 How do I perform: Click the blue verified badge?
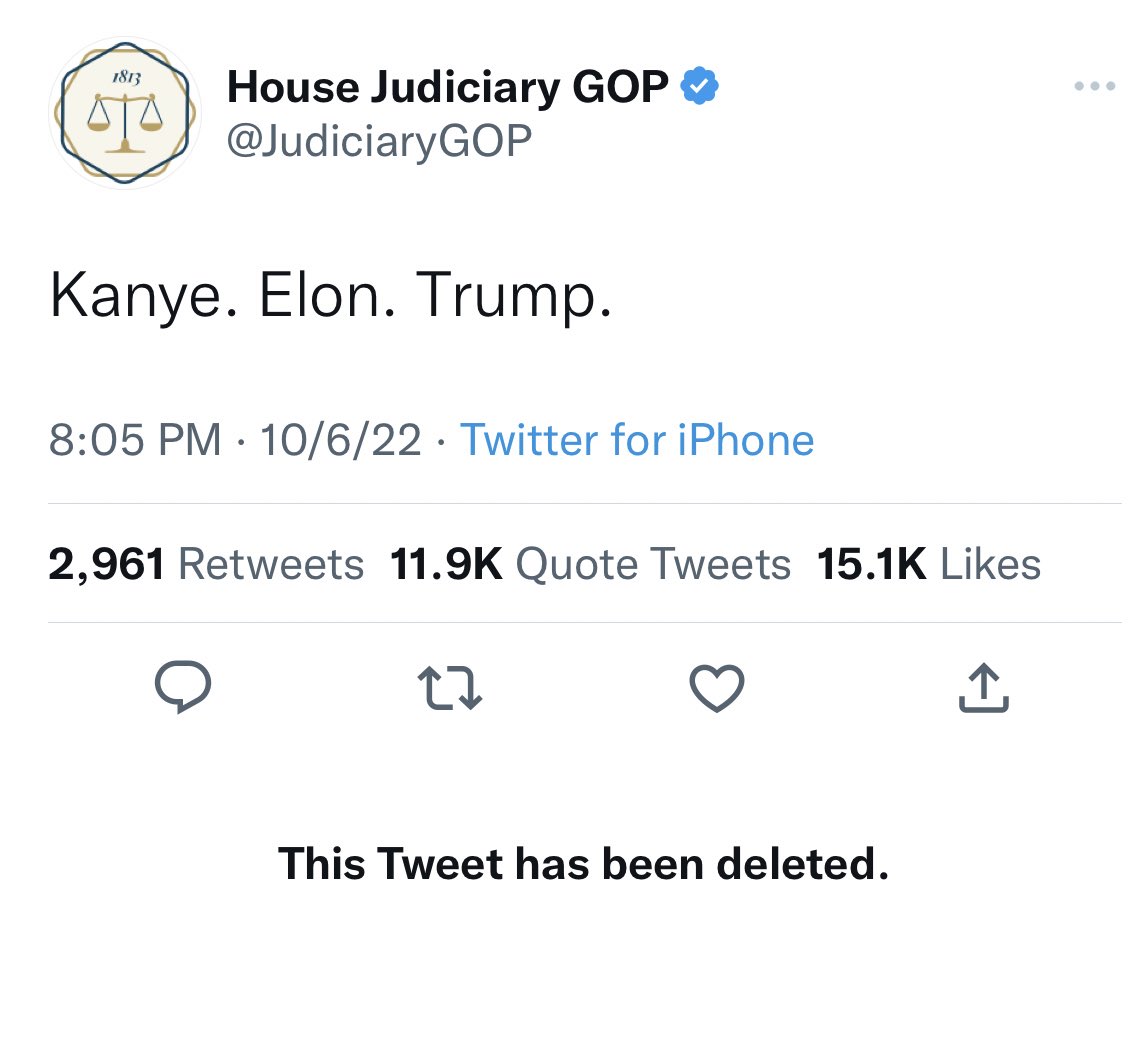700,88
